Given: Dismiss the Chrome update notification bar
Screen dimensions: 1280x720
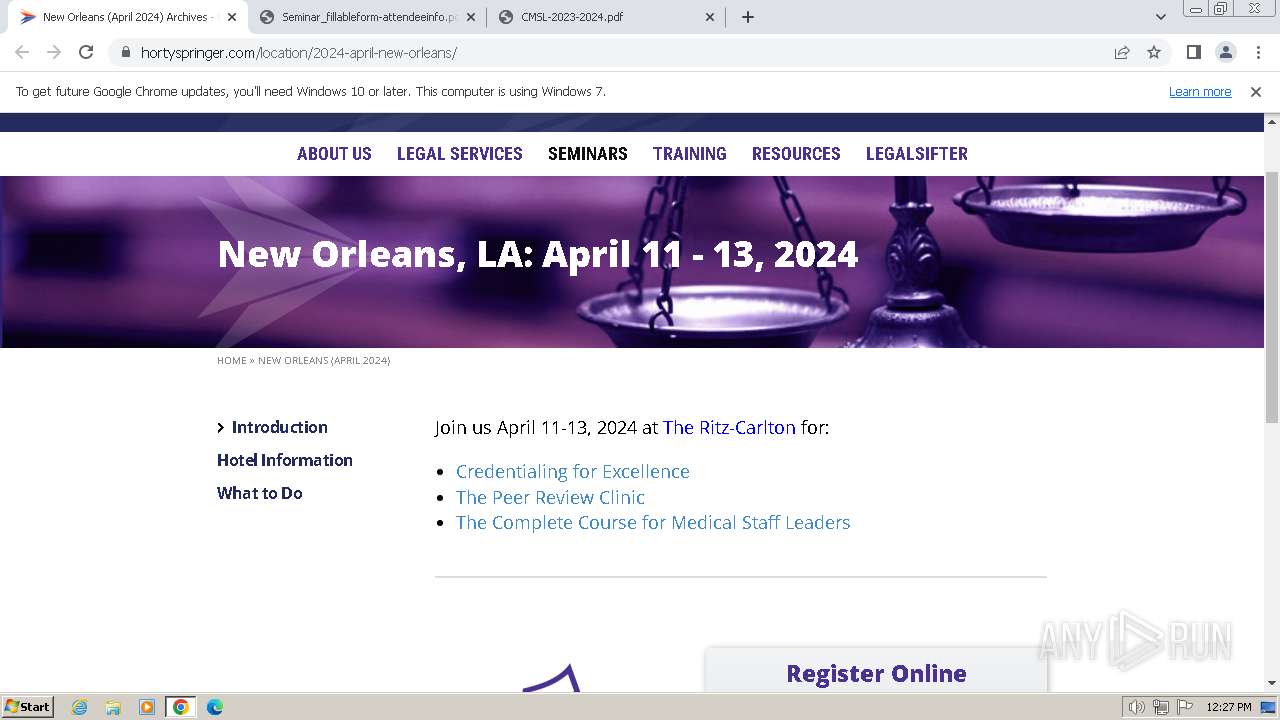Looking at the screenshot, I should 1256,91.
